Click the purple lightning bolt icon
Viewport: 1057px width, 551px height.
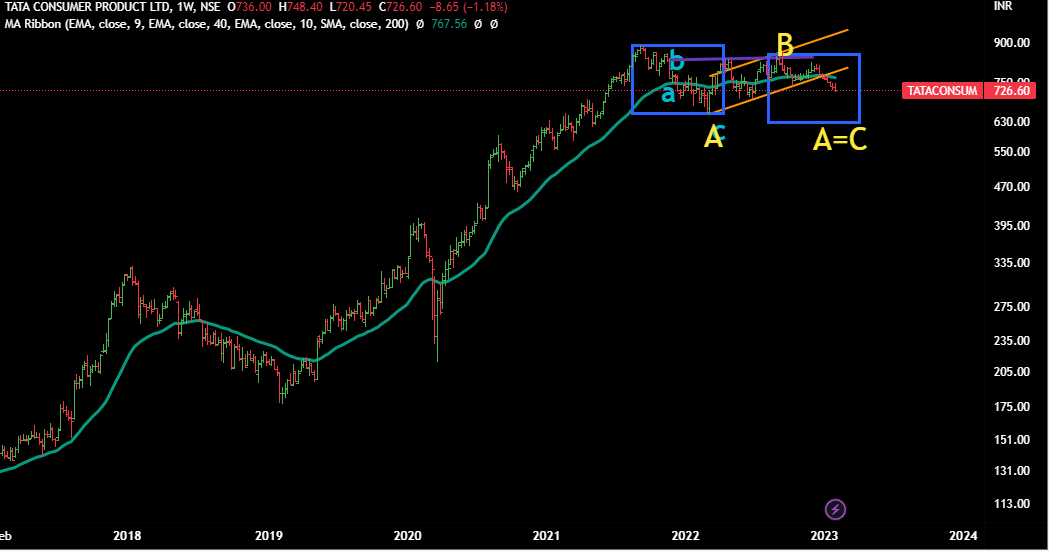click(x=837, y=509)
